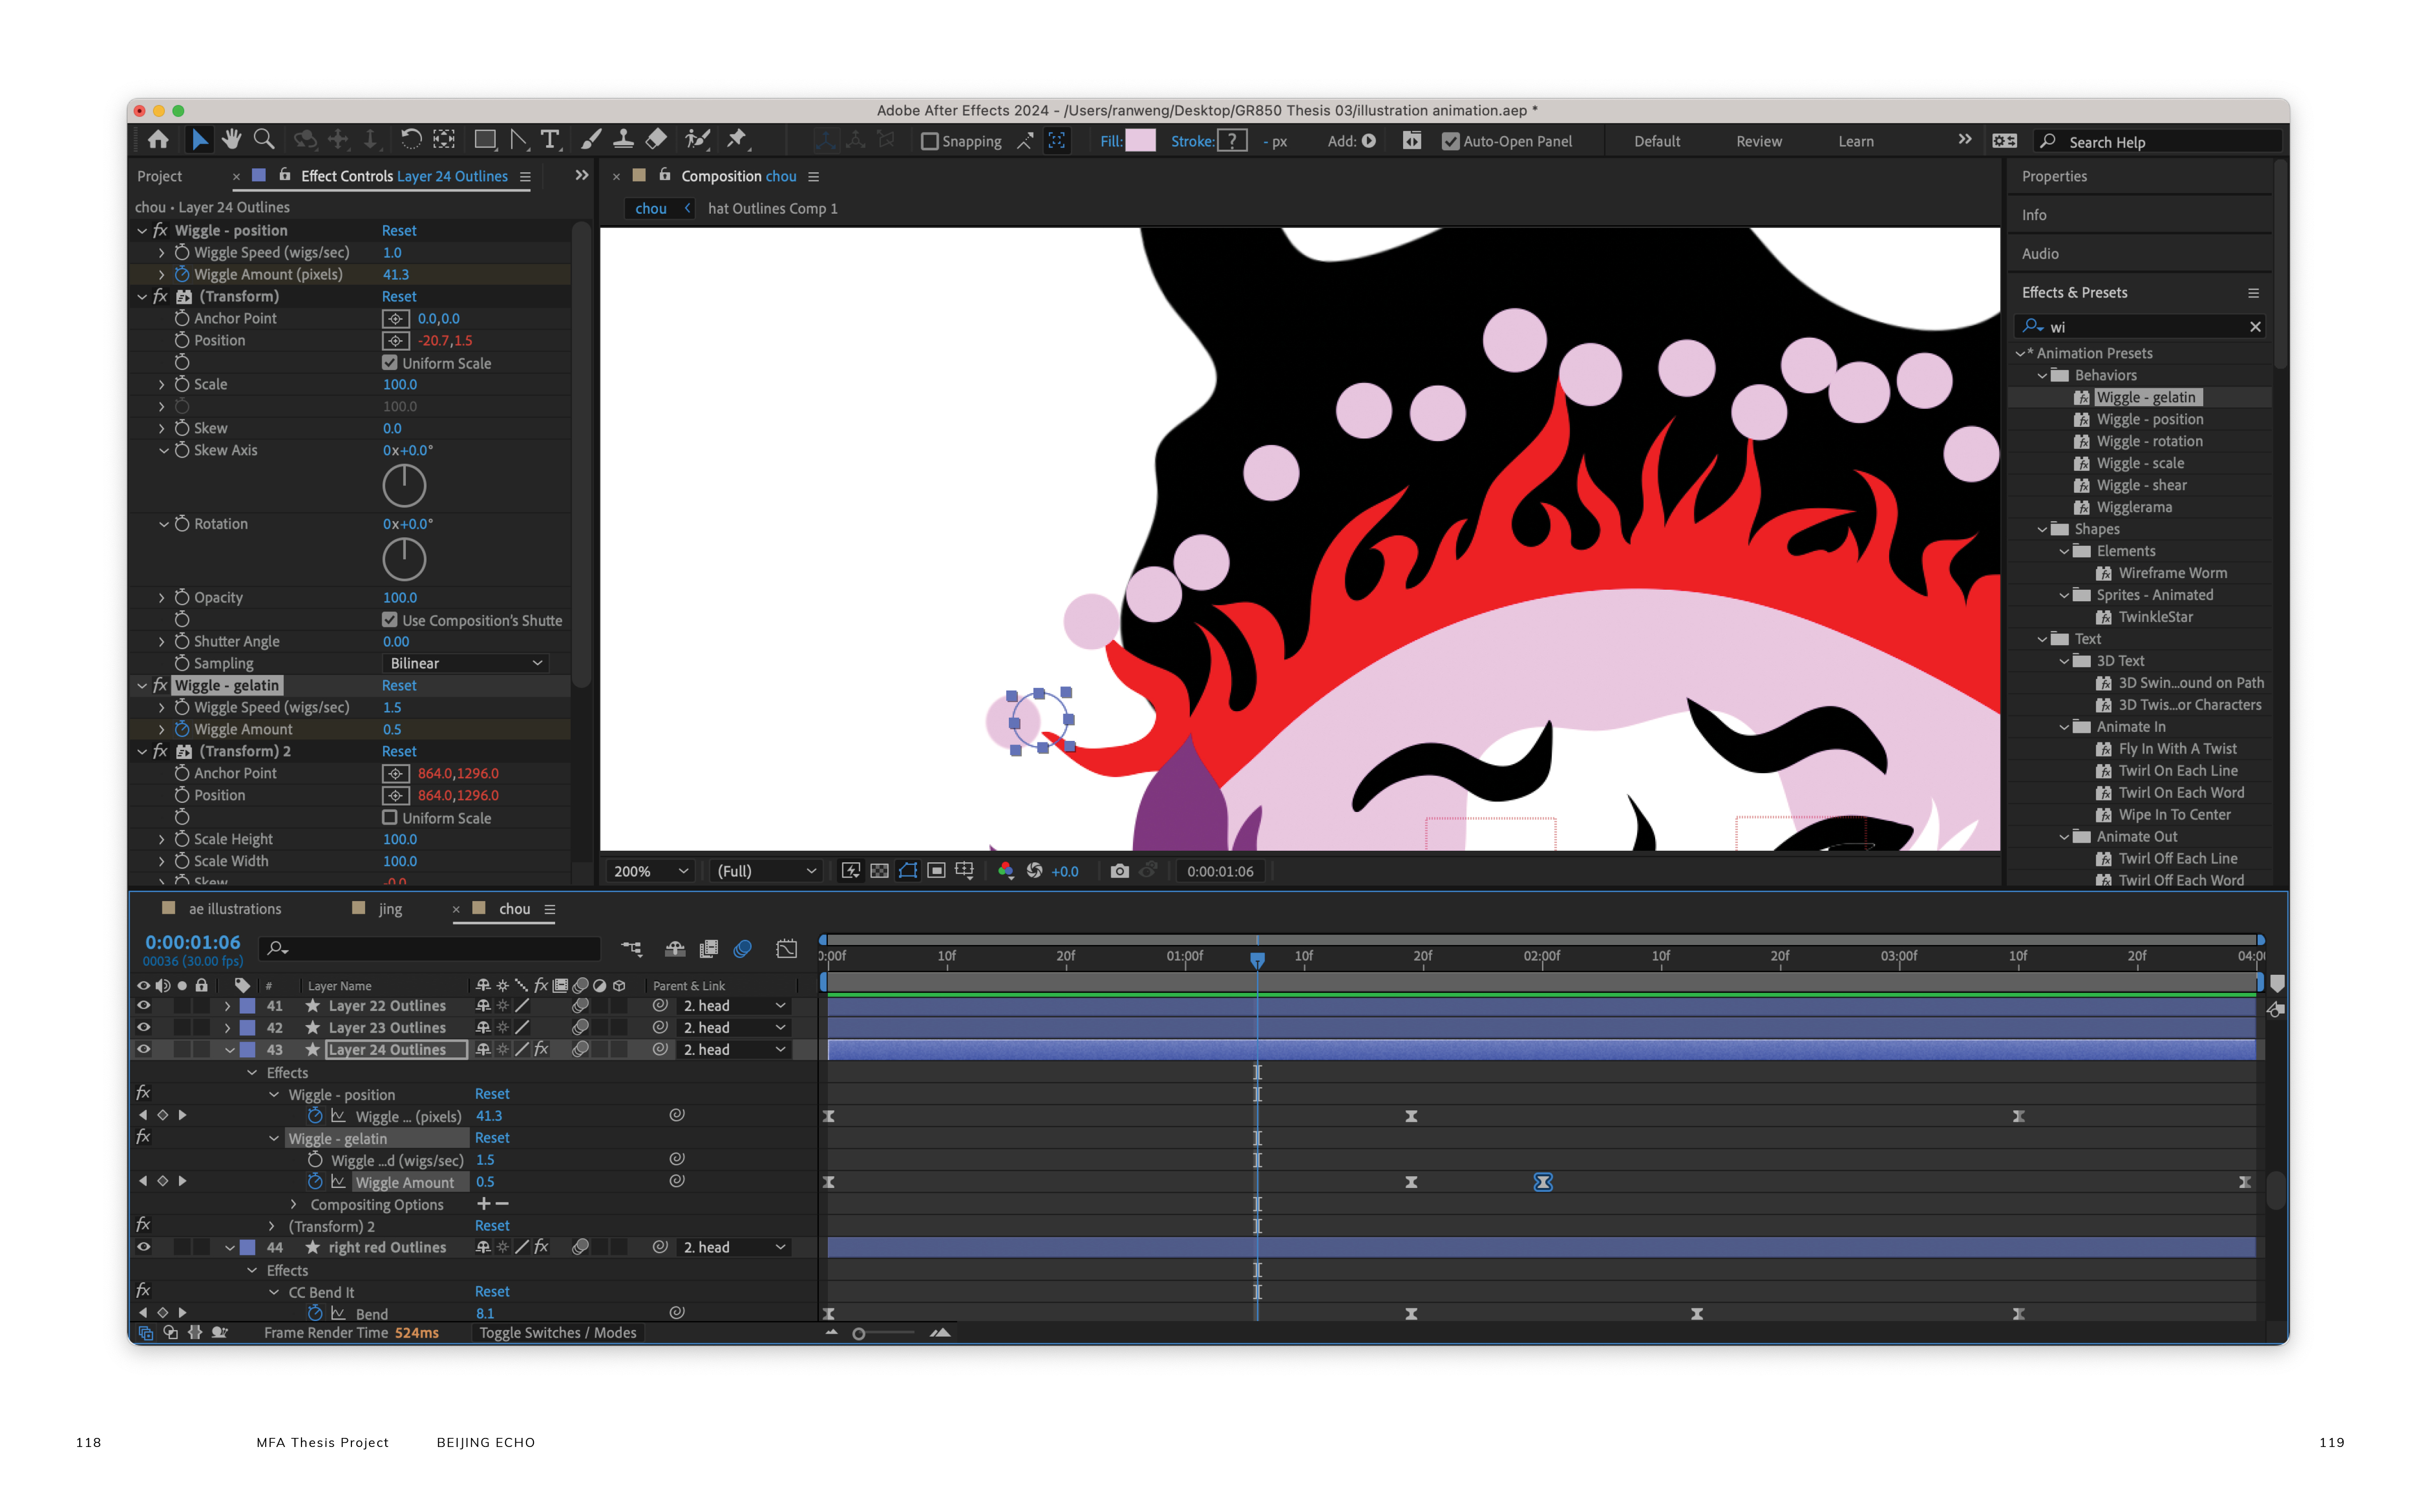The height and width of the screenshot is (1512, 2420).
Task: Take snapshot with camera icon
Action: pyautogui.click(x=1119, y=871)
